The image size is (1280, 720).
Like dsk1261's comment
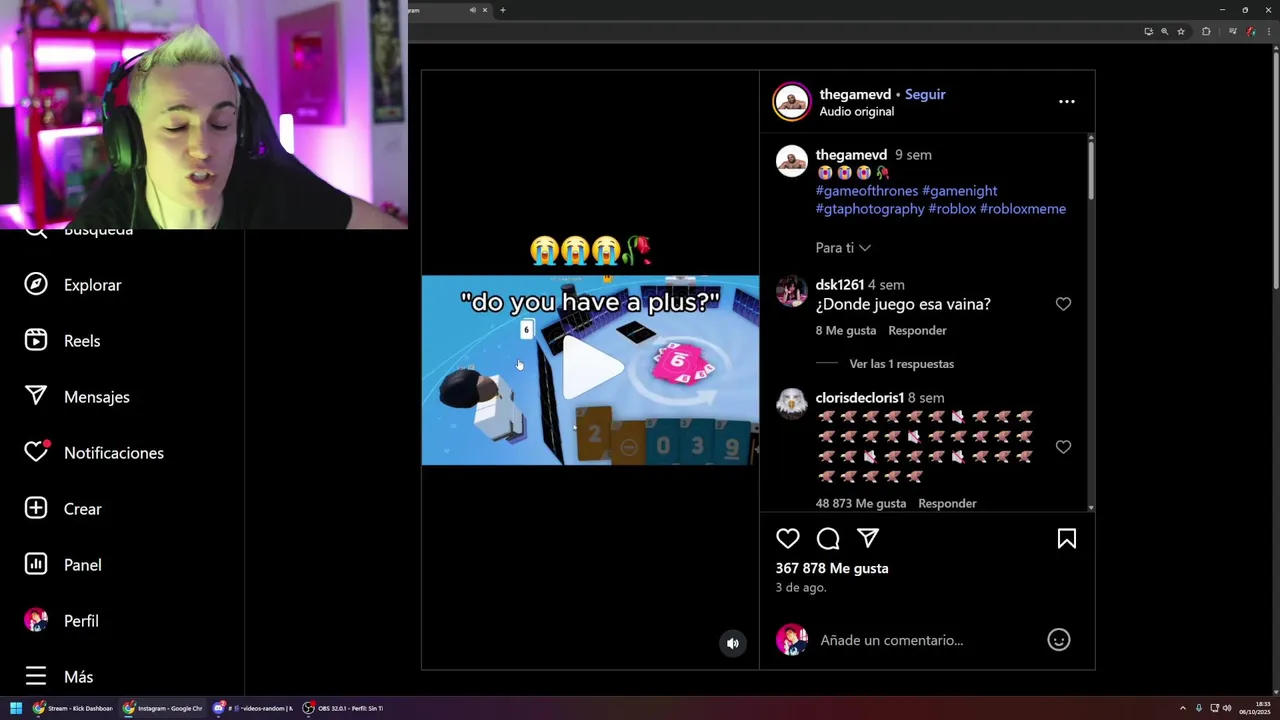[1063, 304]
